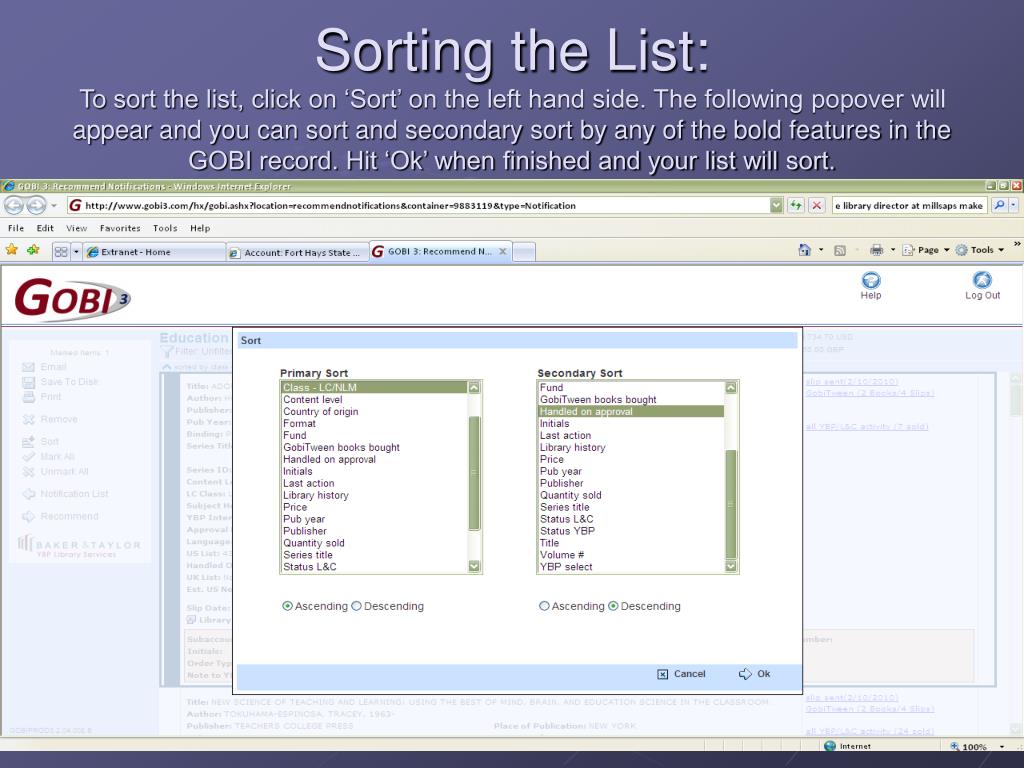Click Secondary Sort list scroll-down arrow
Viewport: 1024px width, 768px height.
pos(731,566)
